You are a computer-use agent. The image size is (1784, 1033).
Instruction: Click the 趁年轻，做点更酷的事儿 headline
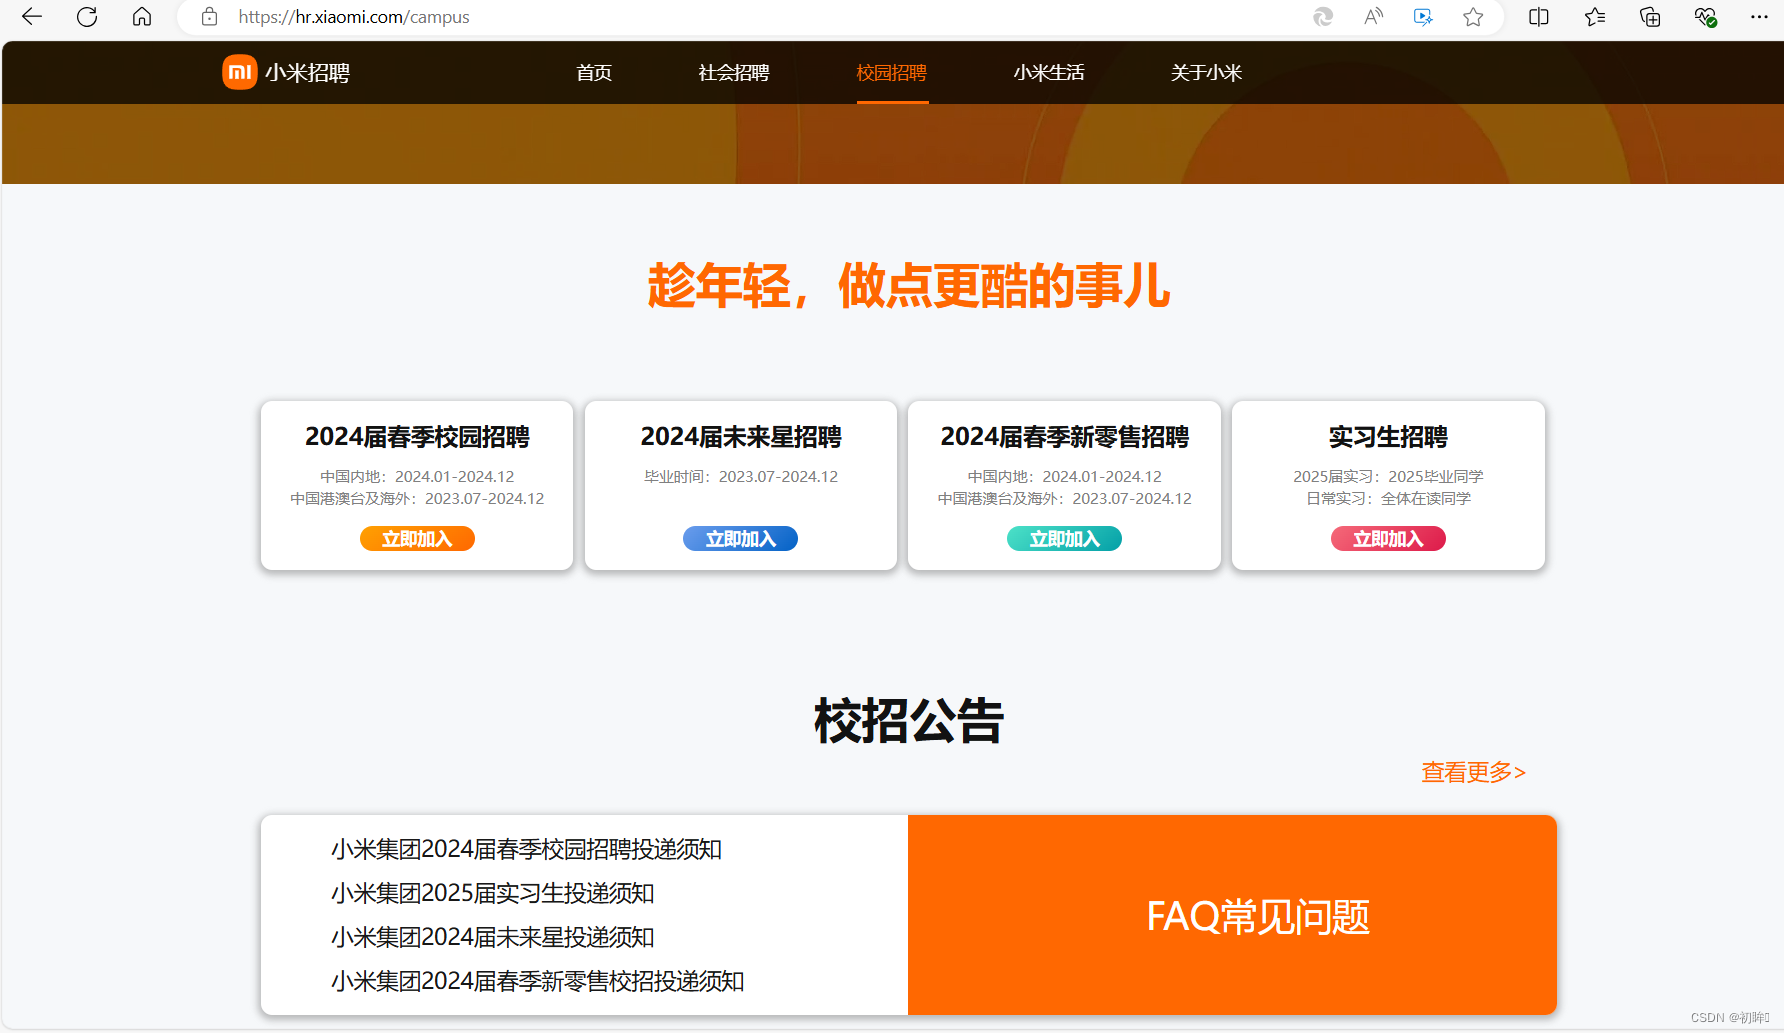[908, 286]
